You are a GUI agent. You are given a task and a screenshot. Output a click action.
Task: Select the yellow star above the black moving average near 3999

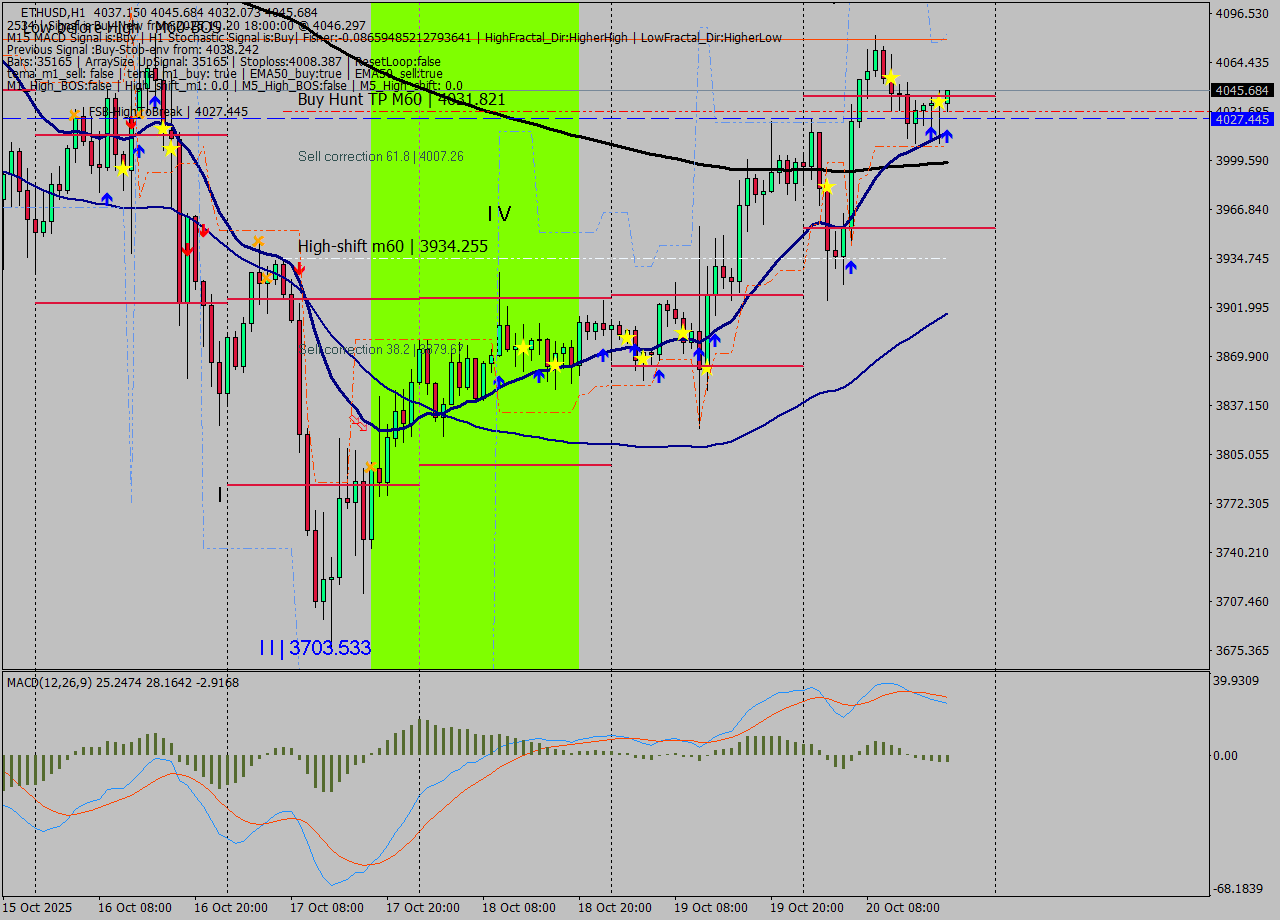click(827, 186)
